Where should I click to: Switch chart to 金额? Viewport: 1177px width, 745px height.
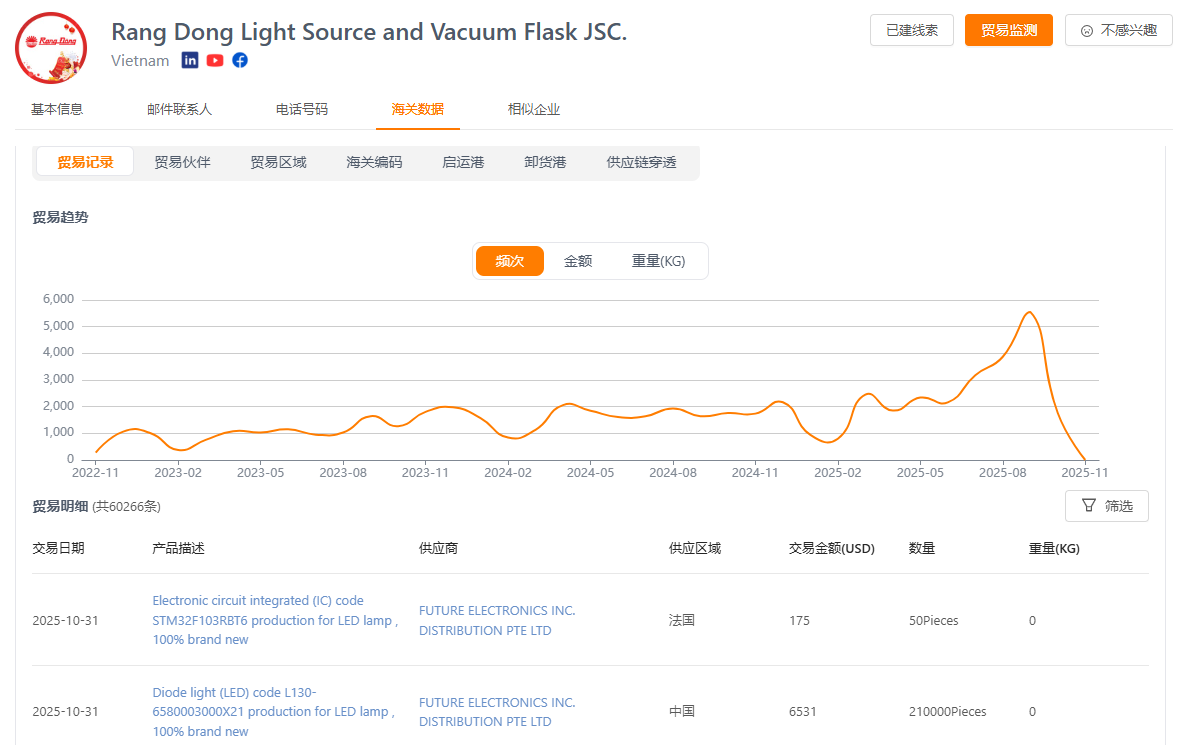pos(578,261)
